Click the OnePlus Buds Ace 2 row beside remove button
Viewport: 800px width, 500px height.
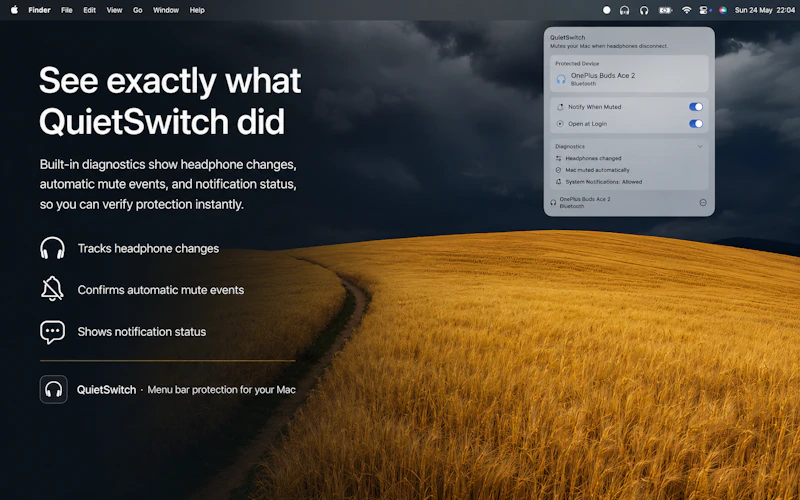pos(585,203)
